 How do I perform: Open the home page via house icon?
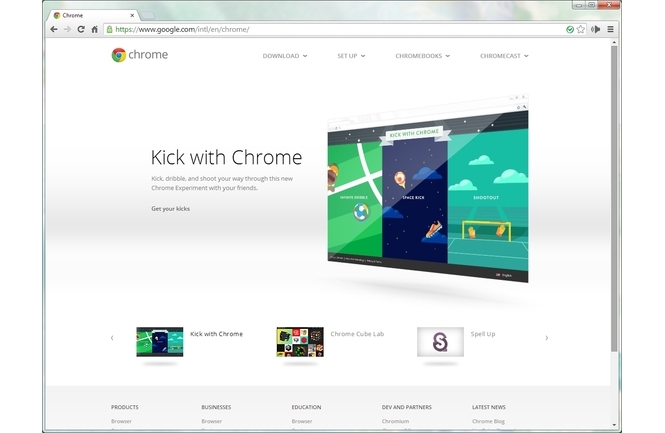click(x=95, y=29)
